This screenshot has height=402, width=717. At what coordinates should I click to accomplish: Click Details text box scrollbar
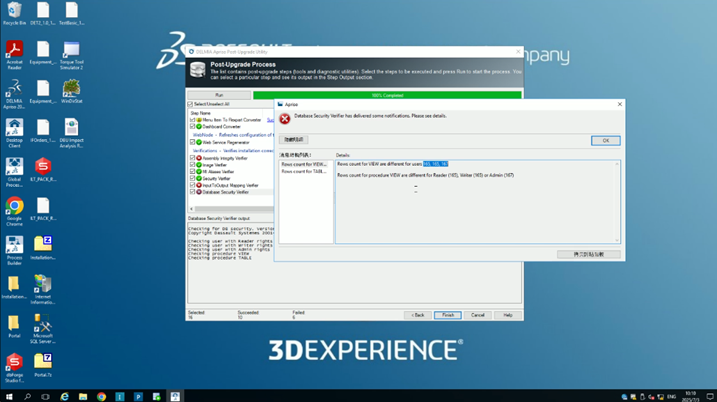coord(617,202)
